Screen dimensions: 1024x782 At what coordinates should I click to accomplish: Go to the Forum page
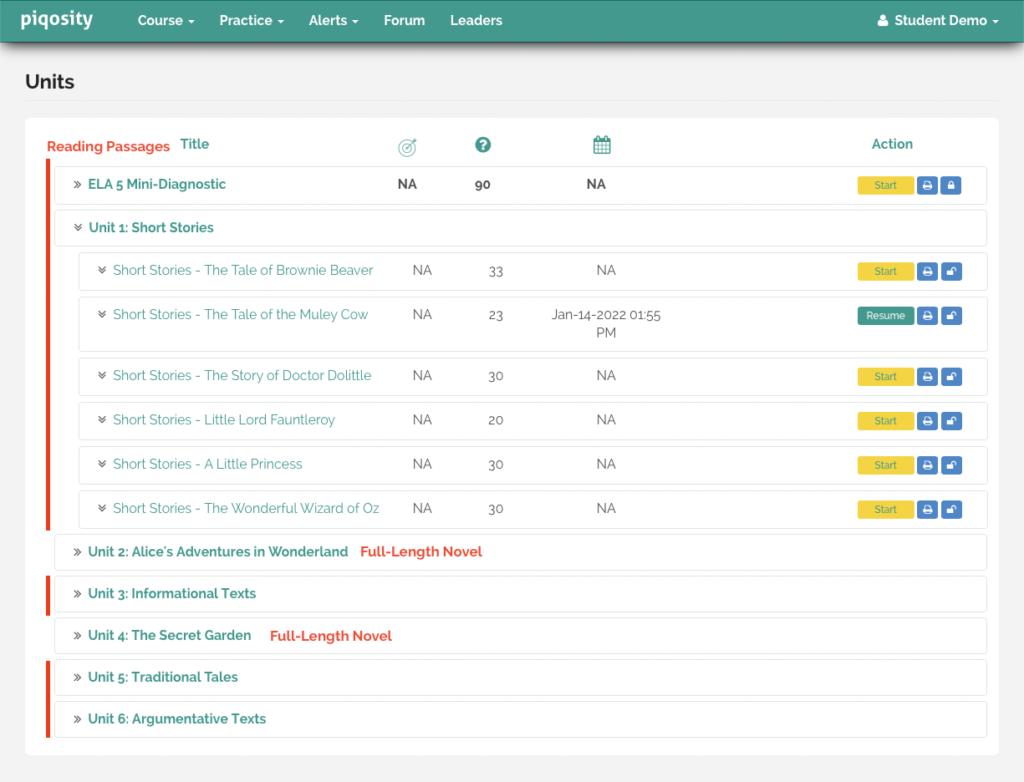(404, 21)
